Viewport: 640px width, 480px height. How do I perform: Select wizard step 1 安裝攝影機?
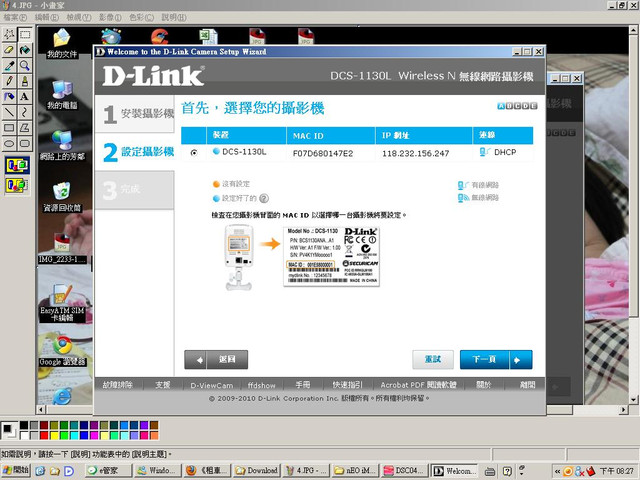(x=135, y=113)
